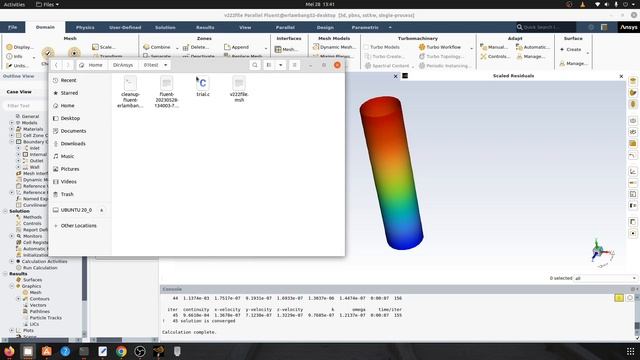
Task: Expand the Monitors tree node
Action: click(12, 236)
